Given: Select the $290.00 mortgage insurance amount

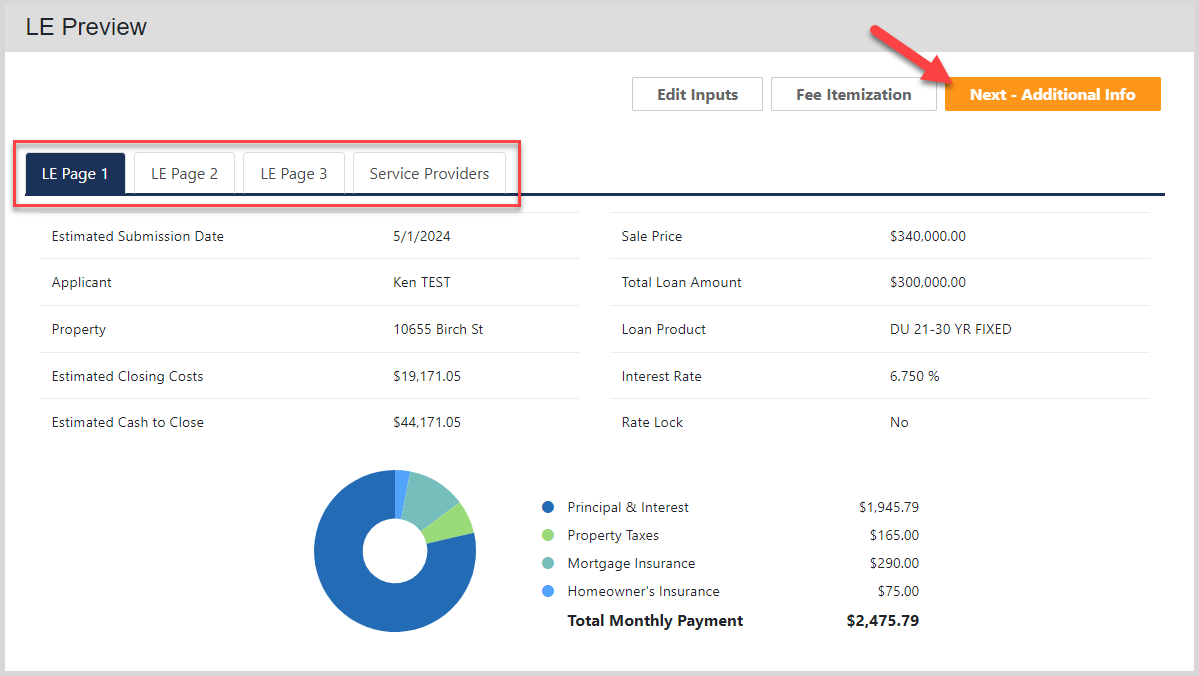Looking at the screenshot, I should [894, 563].
